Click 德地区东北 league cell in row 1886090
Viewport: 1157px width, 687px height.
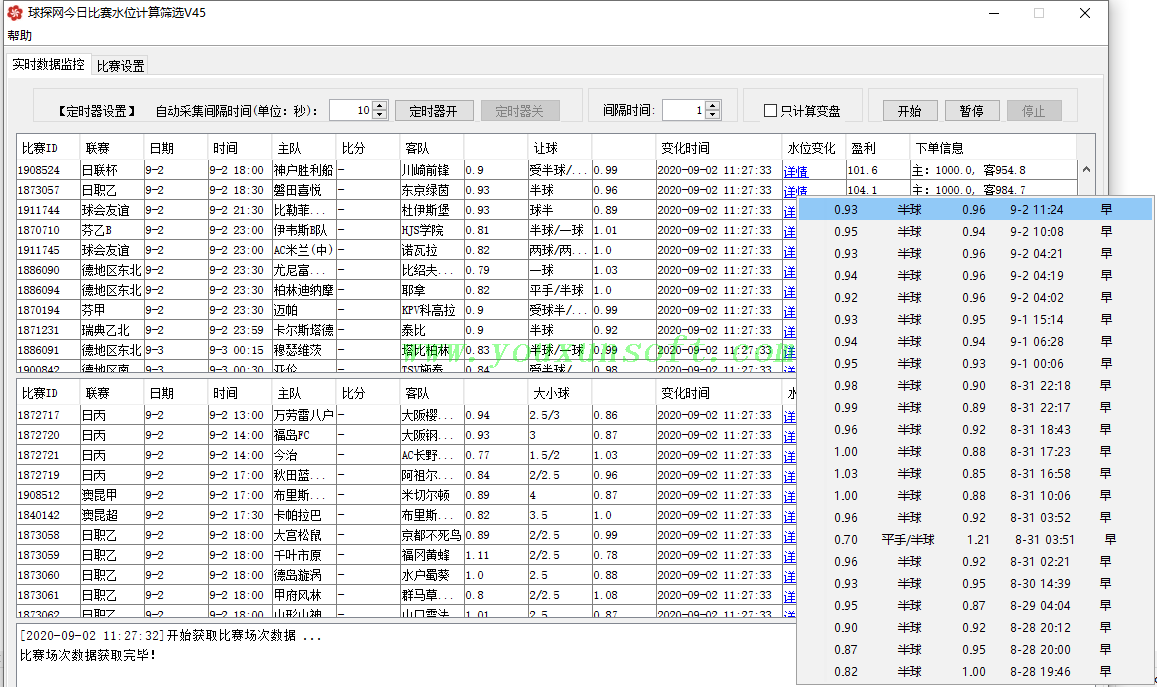click(111, 270)
